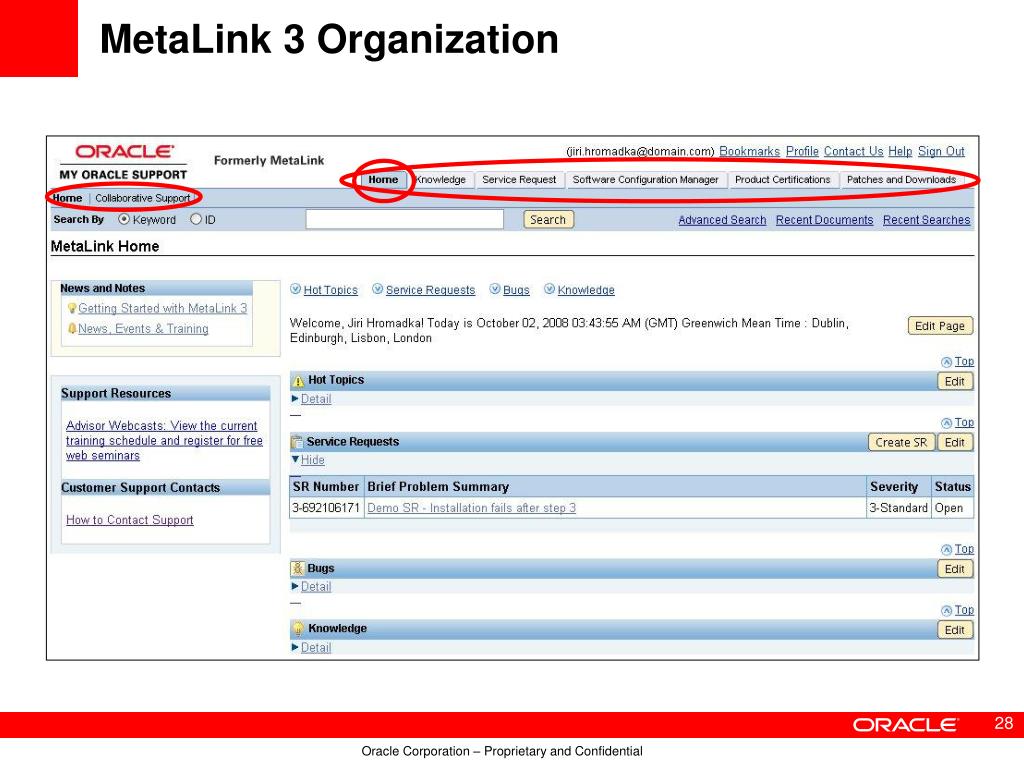
Task: Jump to the Knowledge anchor link
Action: click(586, 290)
